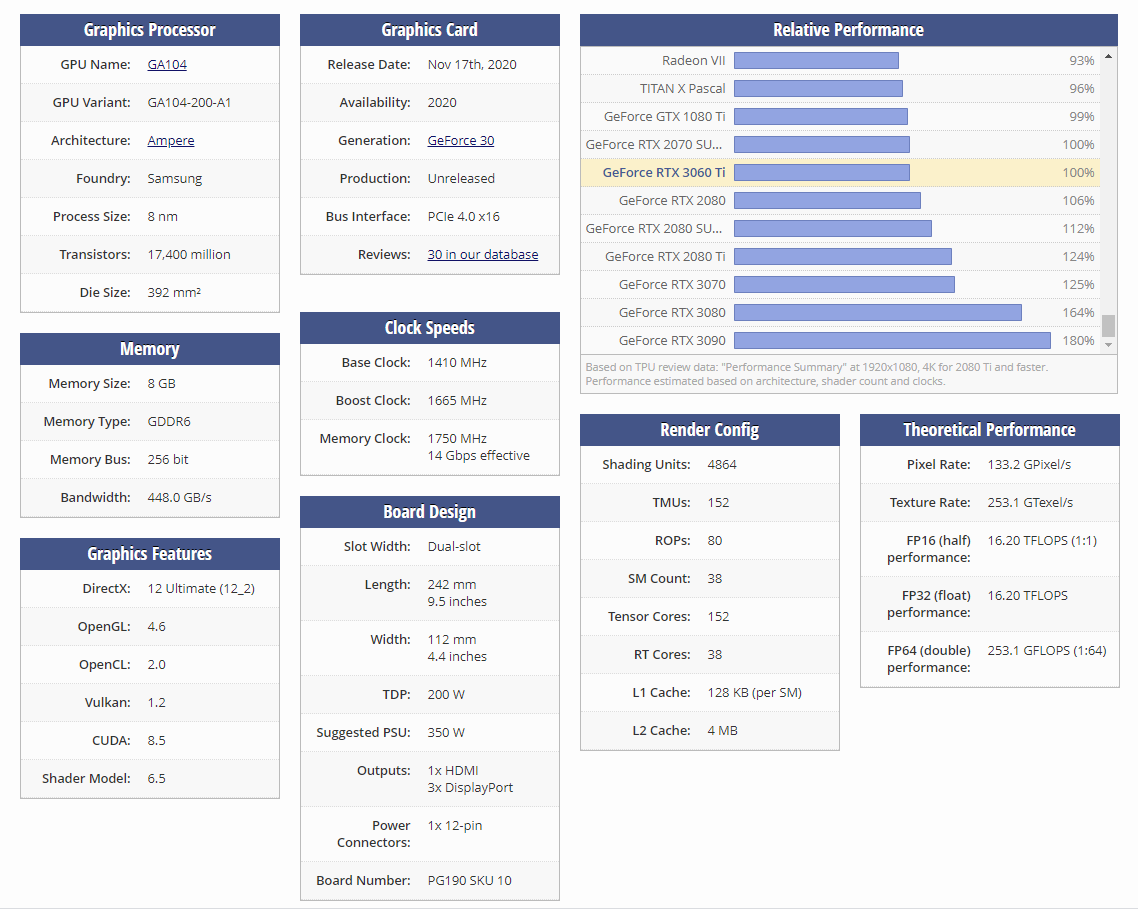Open the GA104 GPU name link

pyautogui.click(x=167, y=65)
